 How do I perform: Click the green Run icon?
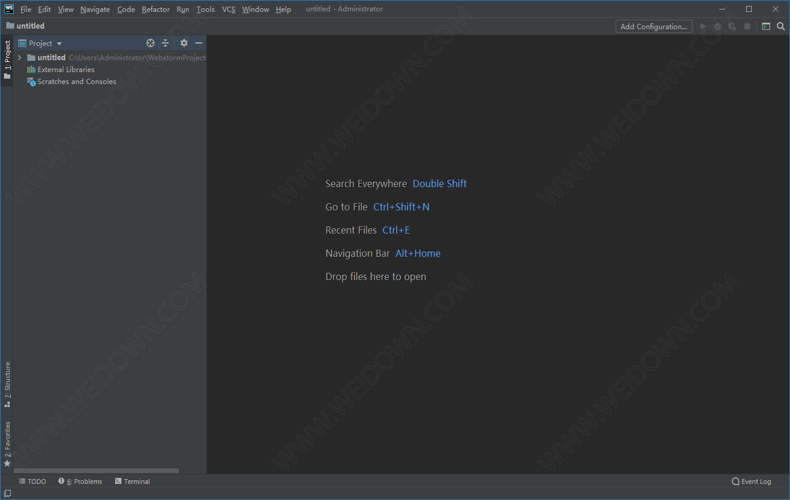click(703, 26)
